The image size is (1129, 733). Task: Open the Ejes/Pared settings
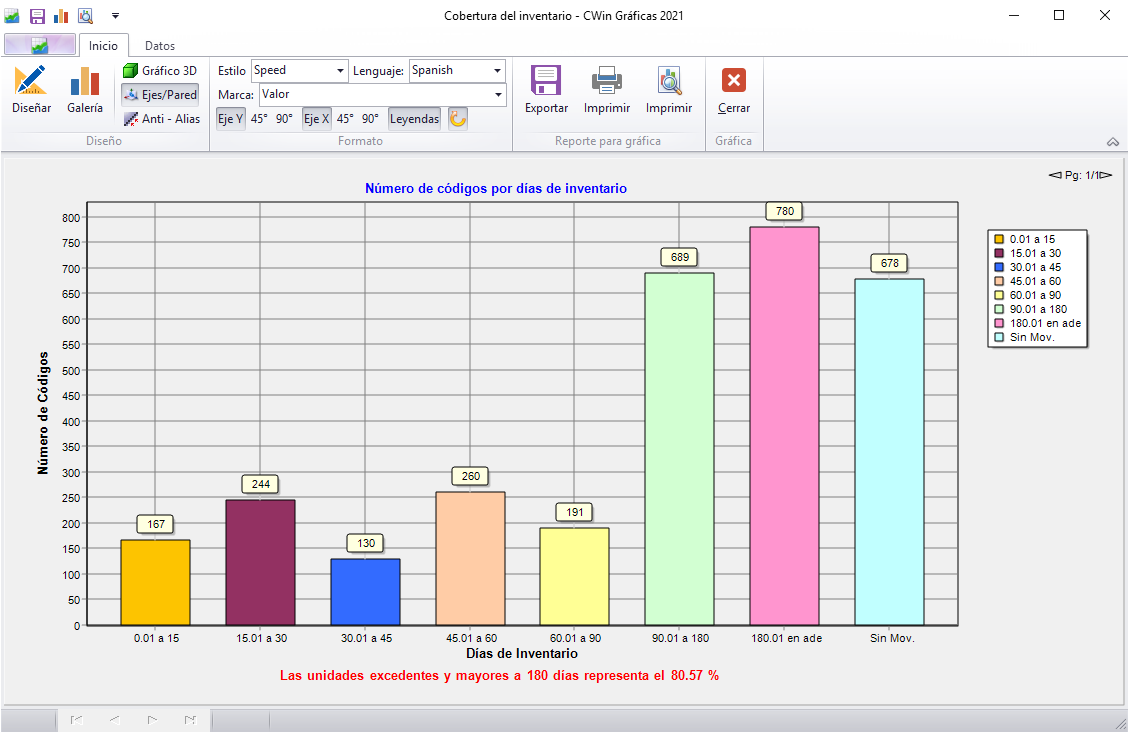point(159,94)
